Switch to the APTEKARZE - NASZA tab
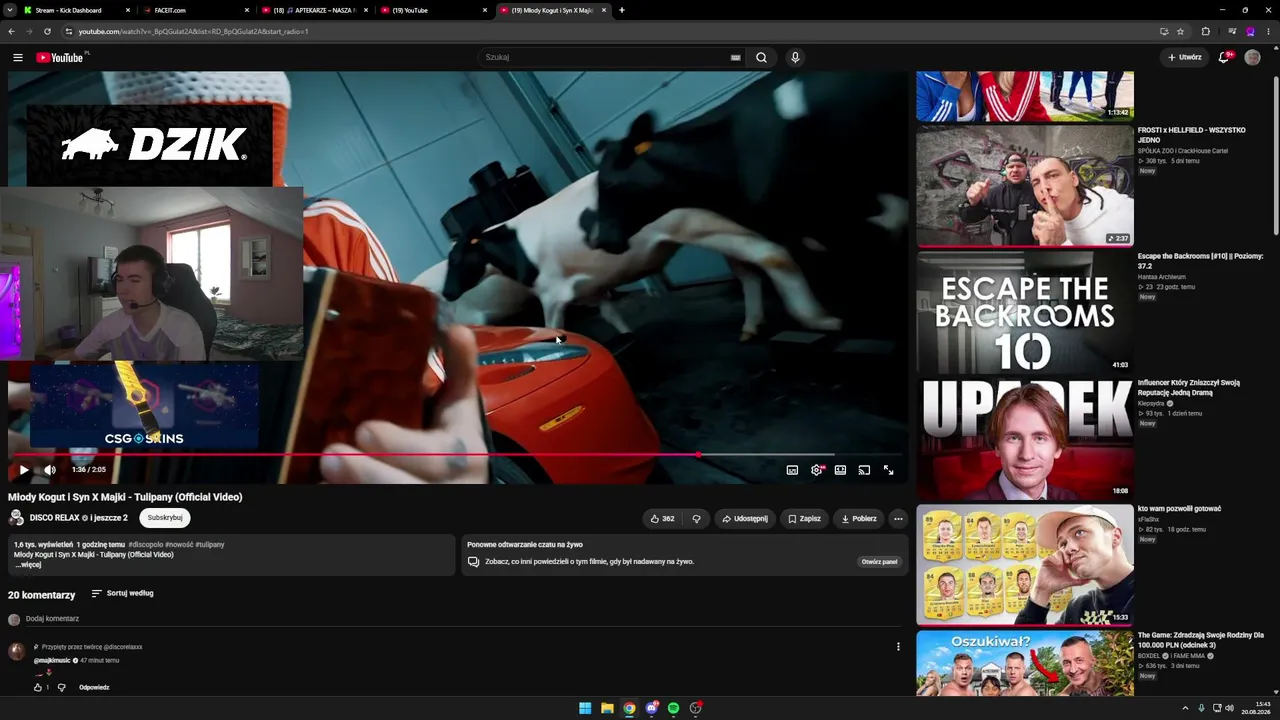The width and height of the screenshot is (1280, 720). (312, 10)
